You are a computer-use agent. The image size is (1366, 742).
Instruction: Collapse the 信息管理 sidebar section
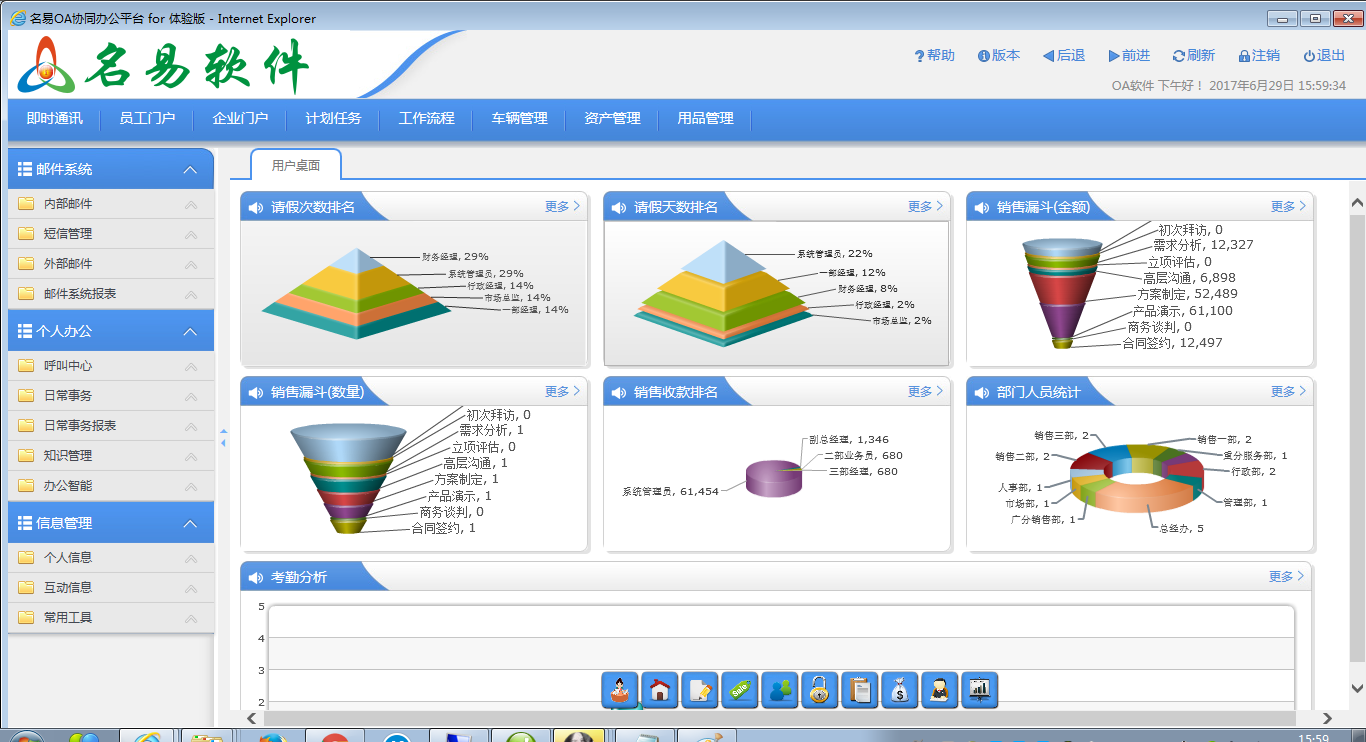pos(190,524)
